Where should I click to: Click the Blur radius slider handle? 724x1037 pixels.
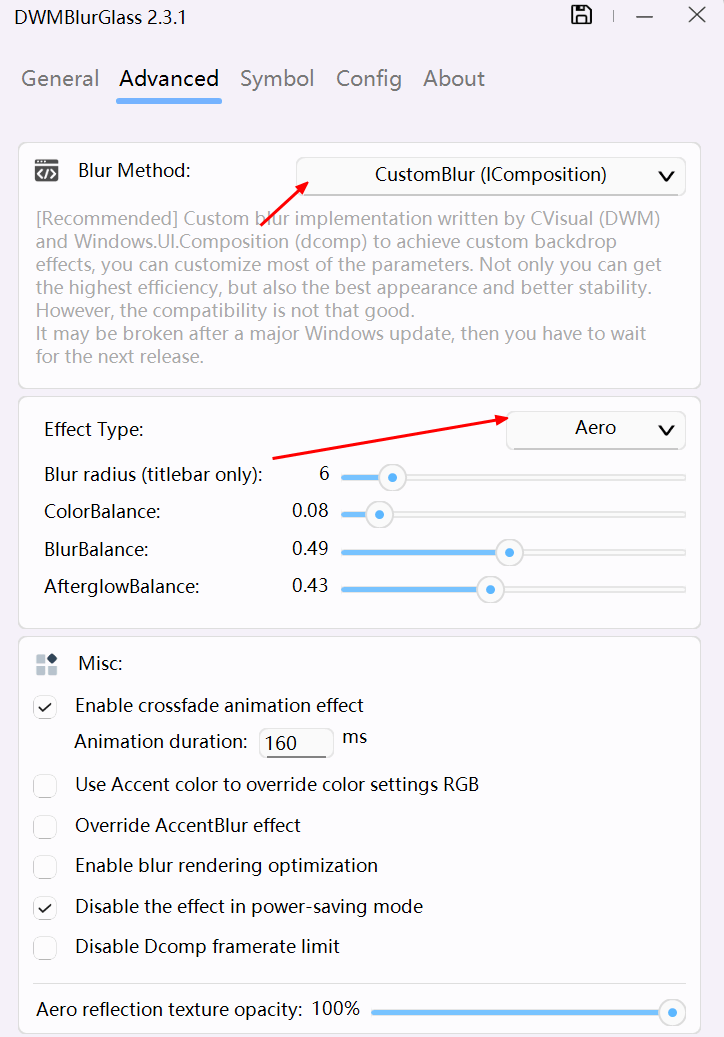[393, 478]
